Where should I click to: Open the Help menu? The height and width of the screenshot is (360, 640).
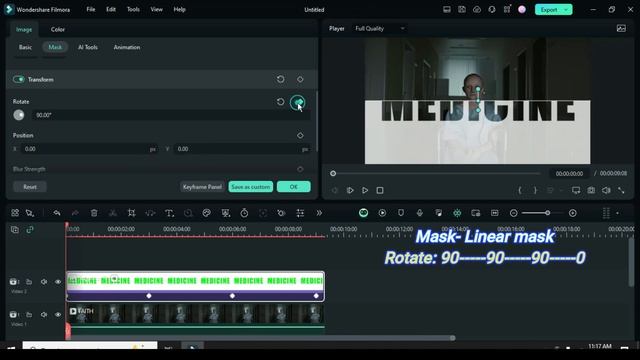tap(179, 9)
